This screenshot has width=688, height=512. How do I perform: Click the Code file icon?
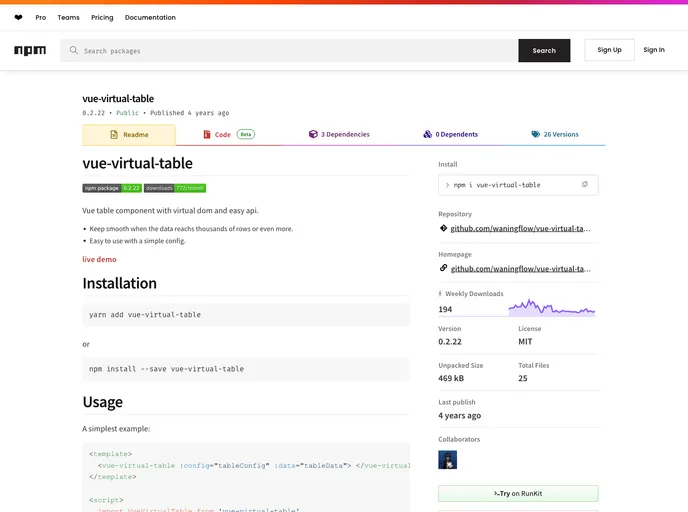(x=207, y=134)
